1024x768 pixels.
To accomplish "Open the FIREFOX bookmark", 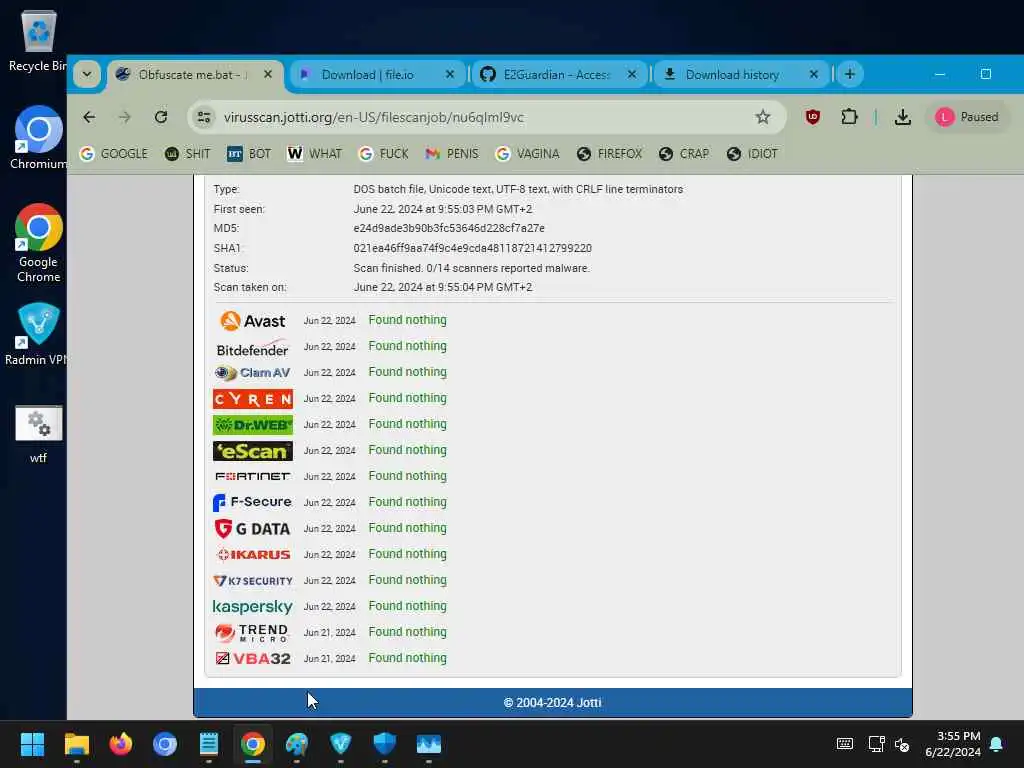I will (609, 154).
